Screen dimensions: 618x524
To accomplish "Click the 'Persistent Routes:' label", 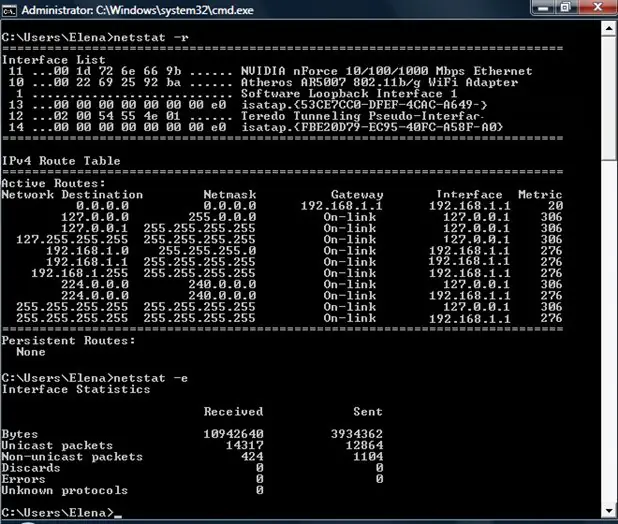I will 69,341.
